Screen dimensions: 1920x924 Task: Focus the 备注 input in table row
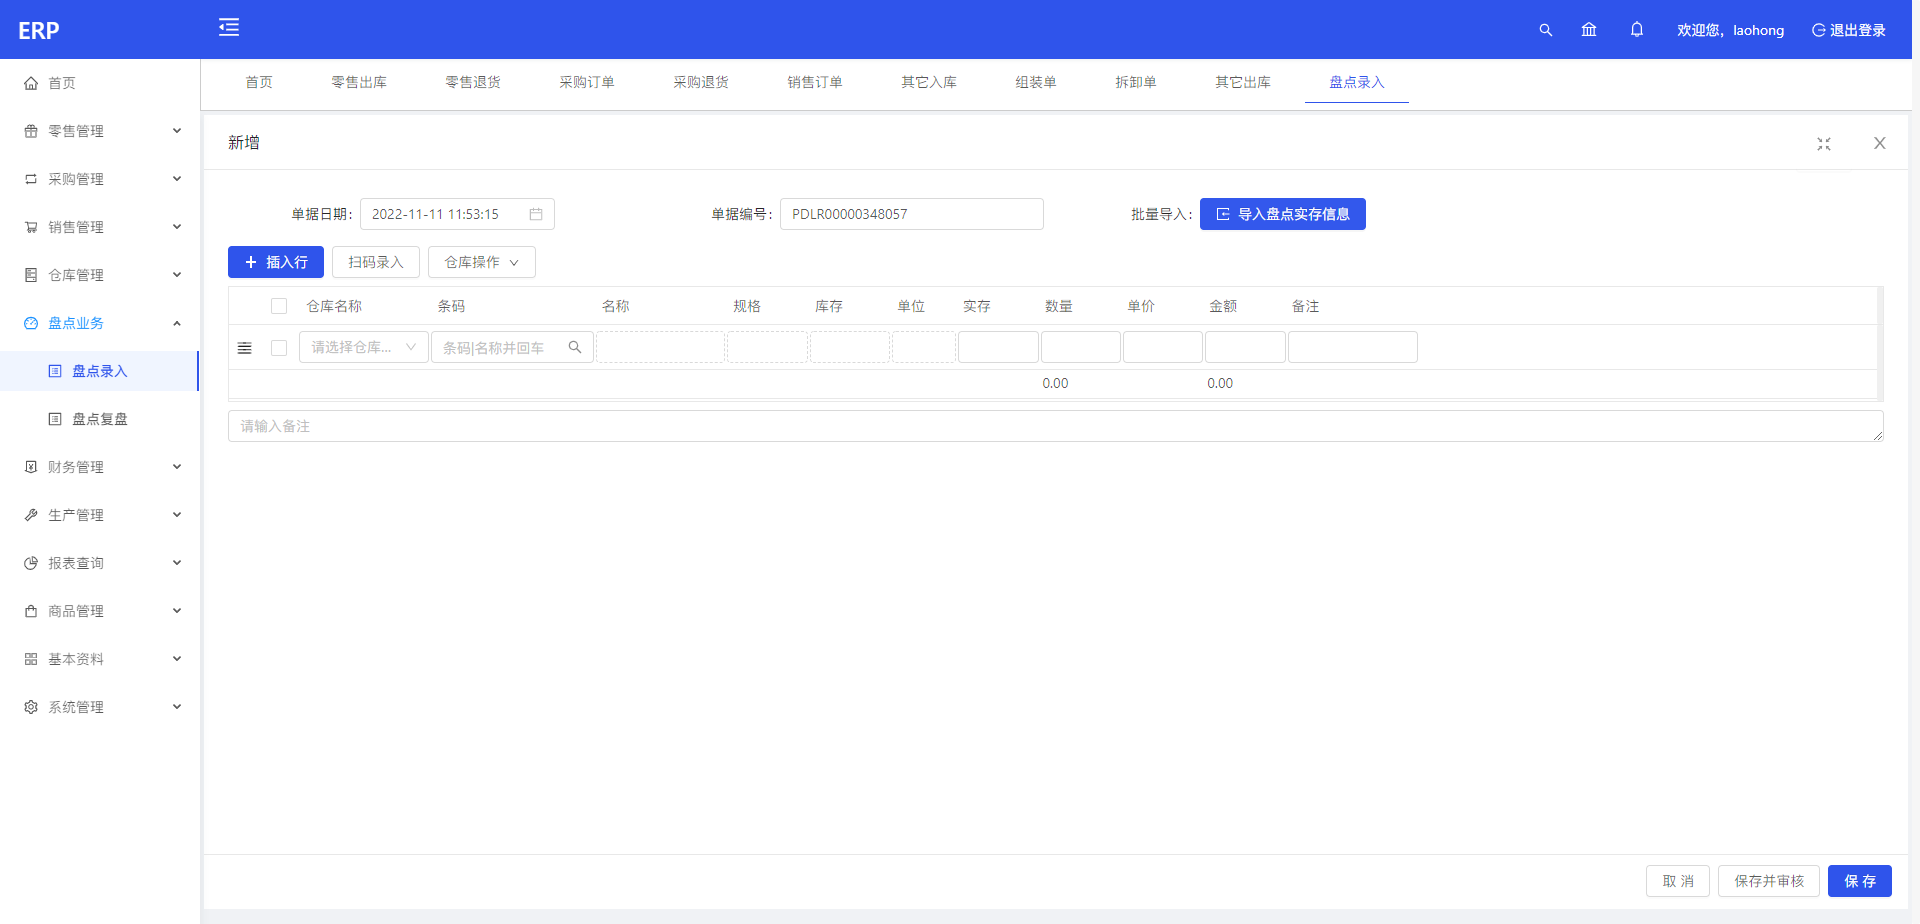pos(1353,347)
